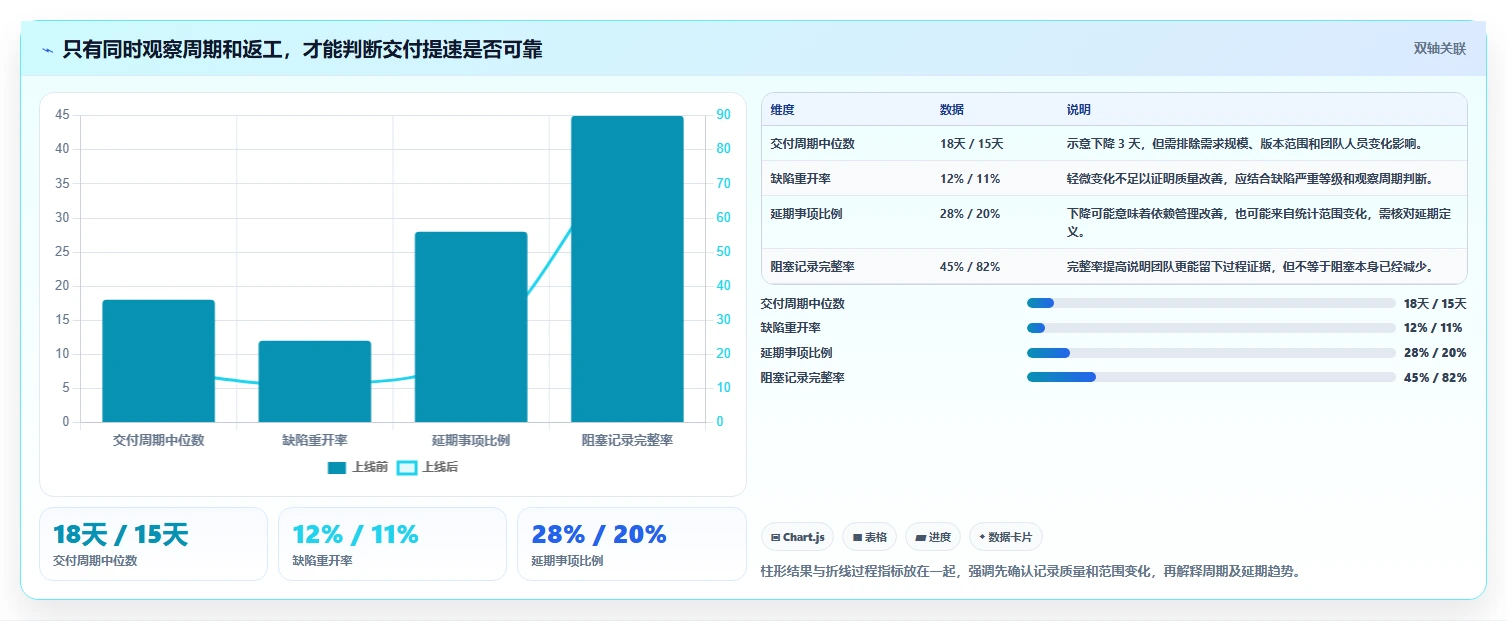This screenshot has height=621, width=1507.
Task: Toggle the 上线后 legend swatch
Action: click(x=407, y=467)
